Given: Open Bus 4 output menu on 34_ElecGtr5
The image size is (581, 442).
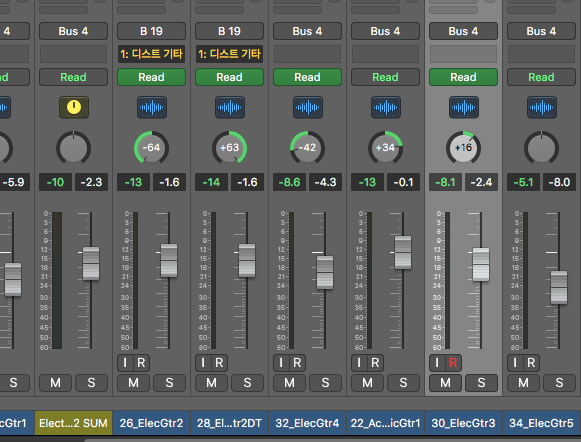Looking at the screenshot, I should pos(541,31).
